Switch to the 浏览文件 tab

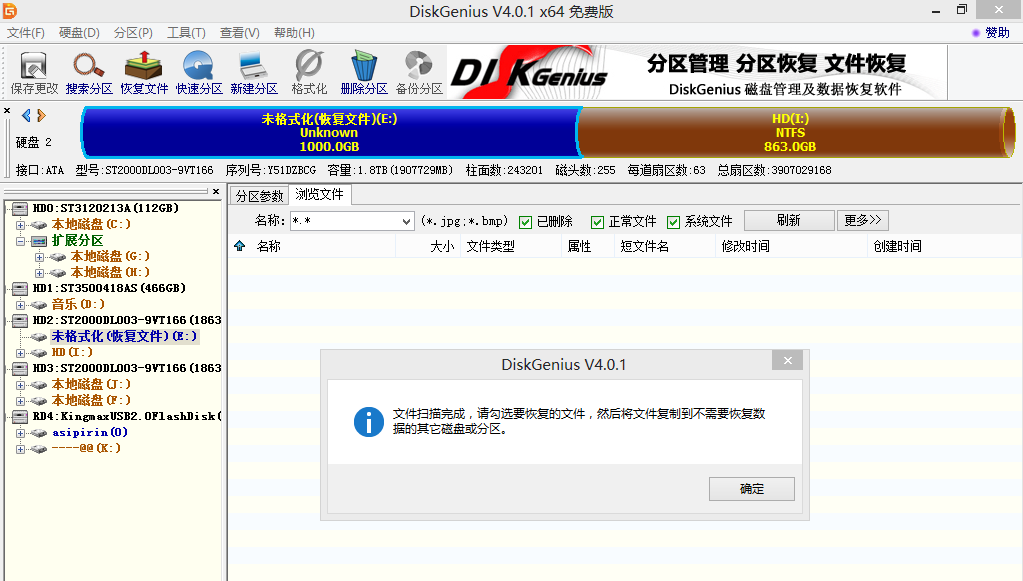pyautogui.click(x=319, y=194)
